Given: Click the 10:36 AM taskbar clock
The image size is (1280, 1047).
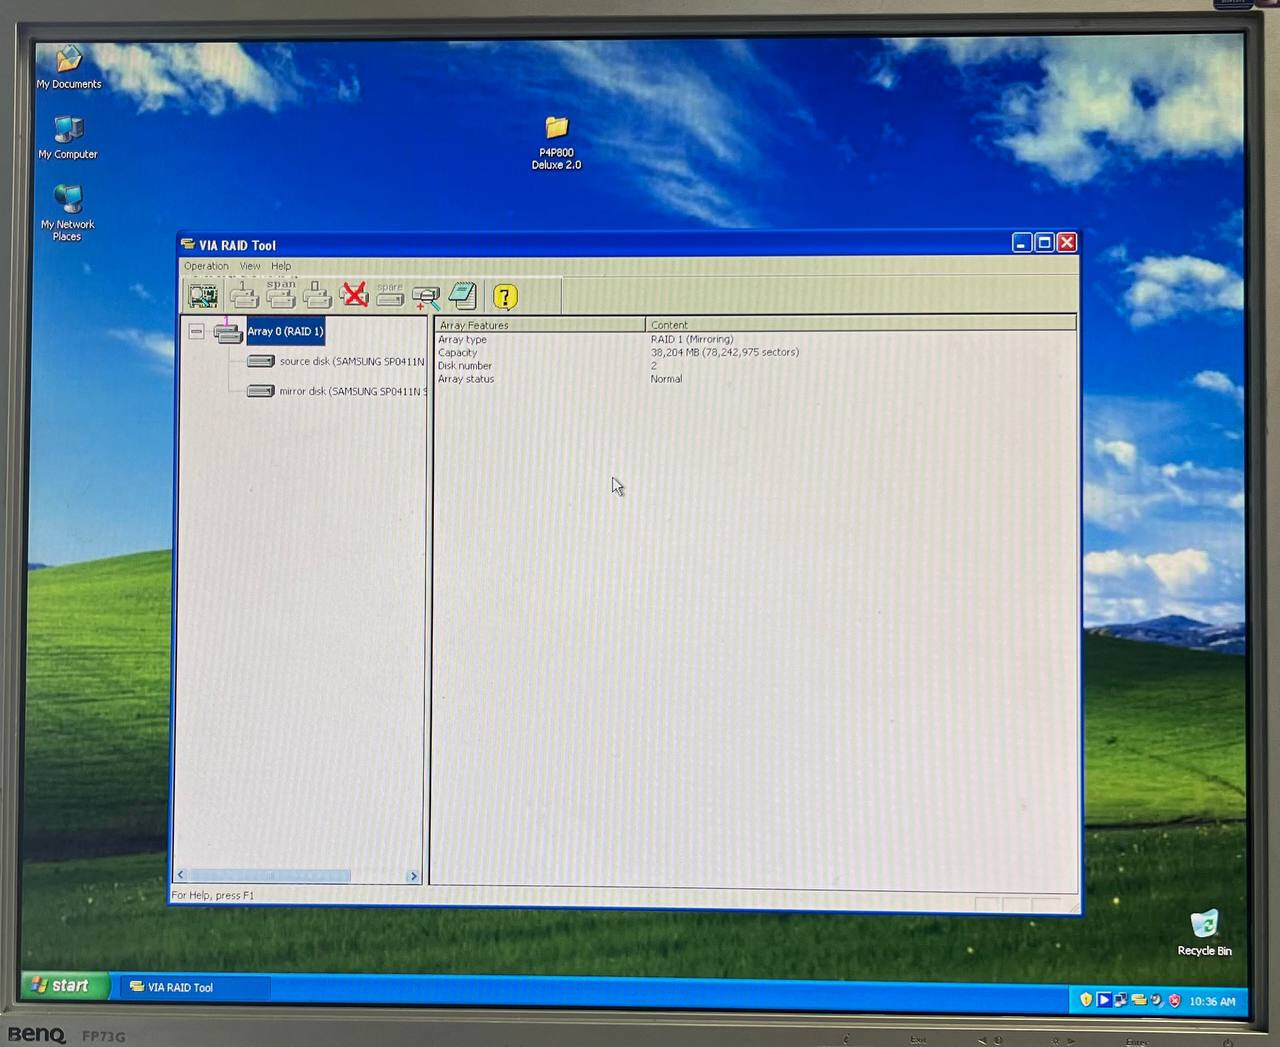Looking at the screenshot, I should (1212, 1001).
